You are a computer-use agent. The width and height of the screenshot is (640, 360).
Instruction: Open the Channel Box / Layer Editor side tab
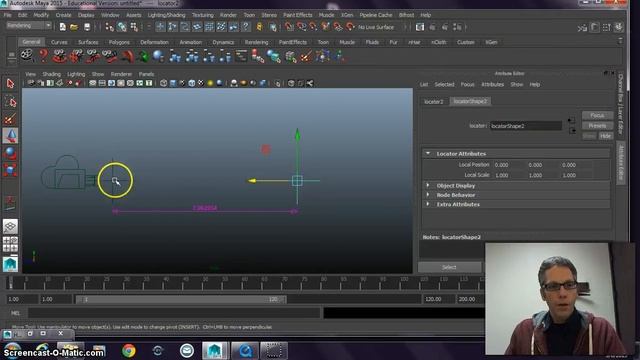coord(620,104)
